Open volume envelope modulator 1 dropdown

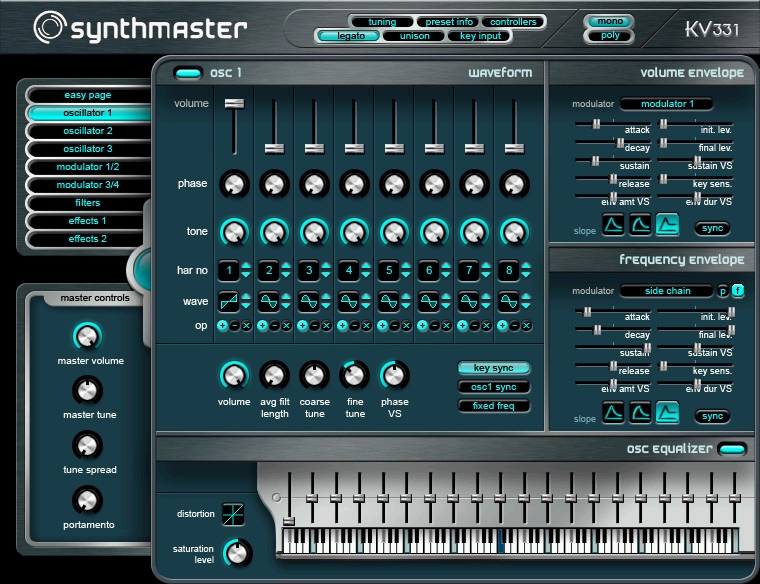coord(666,104)
